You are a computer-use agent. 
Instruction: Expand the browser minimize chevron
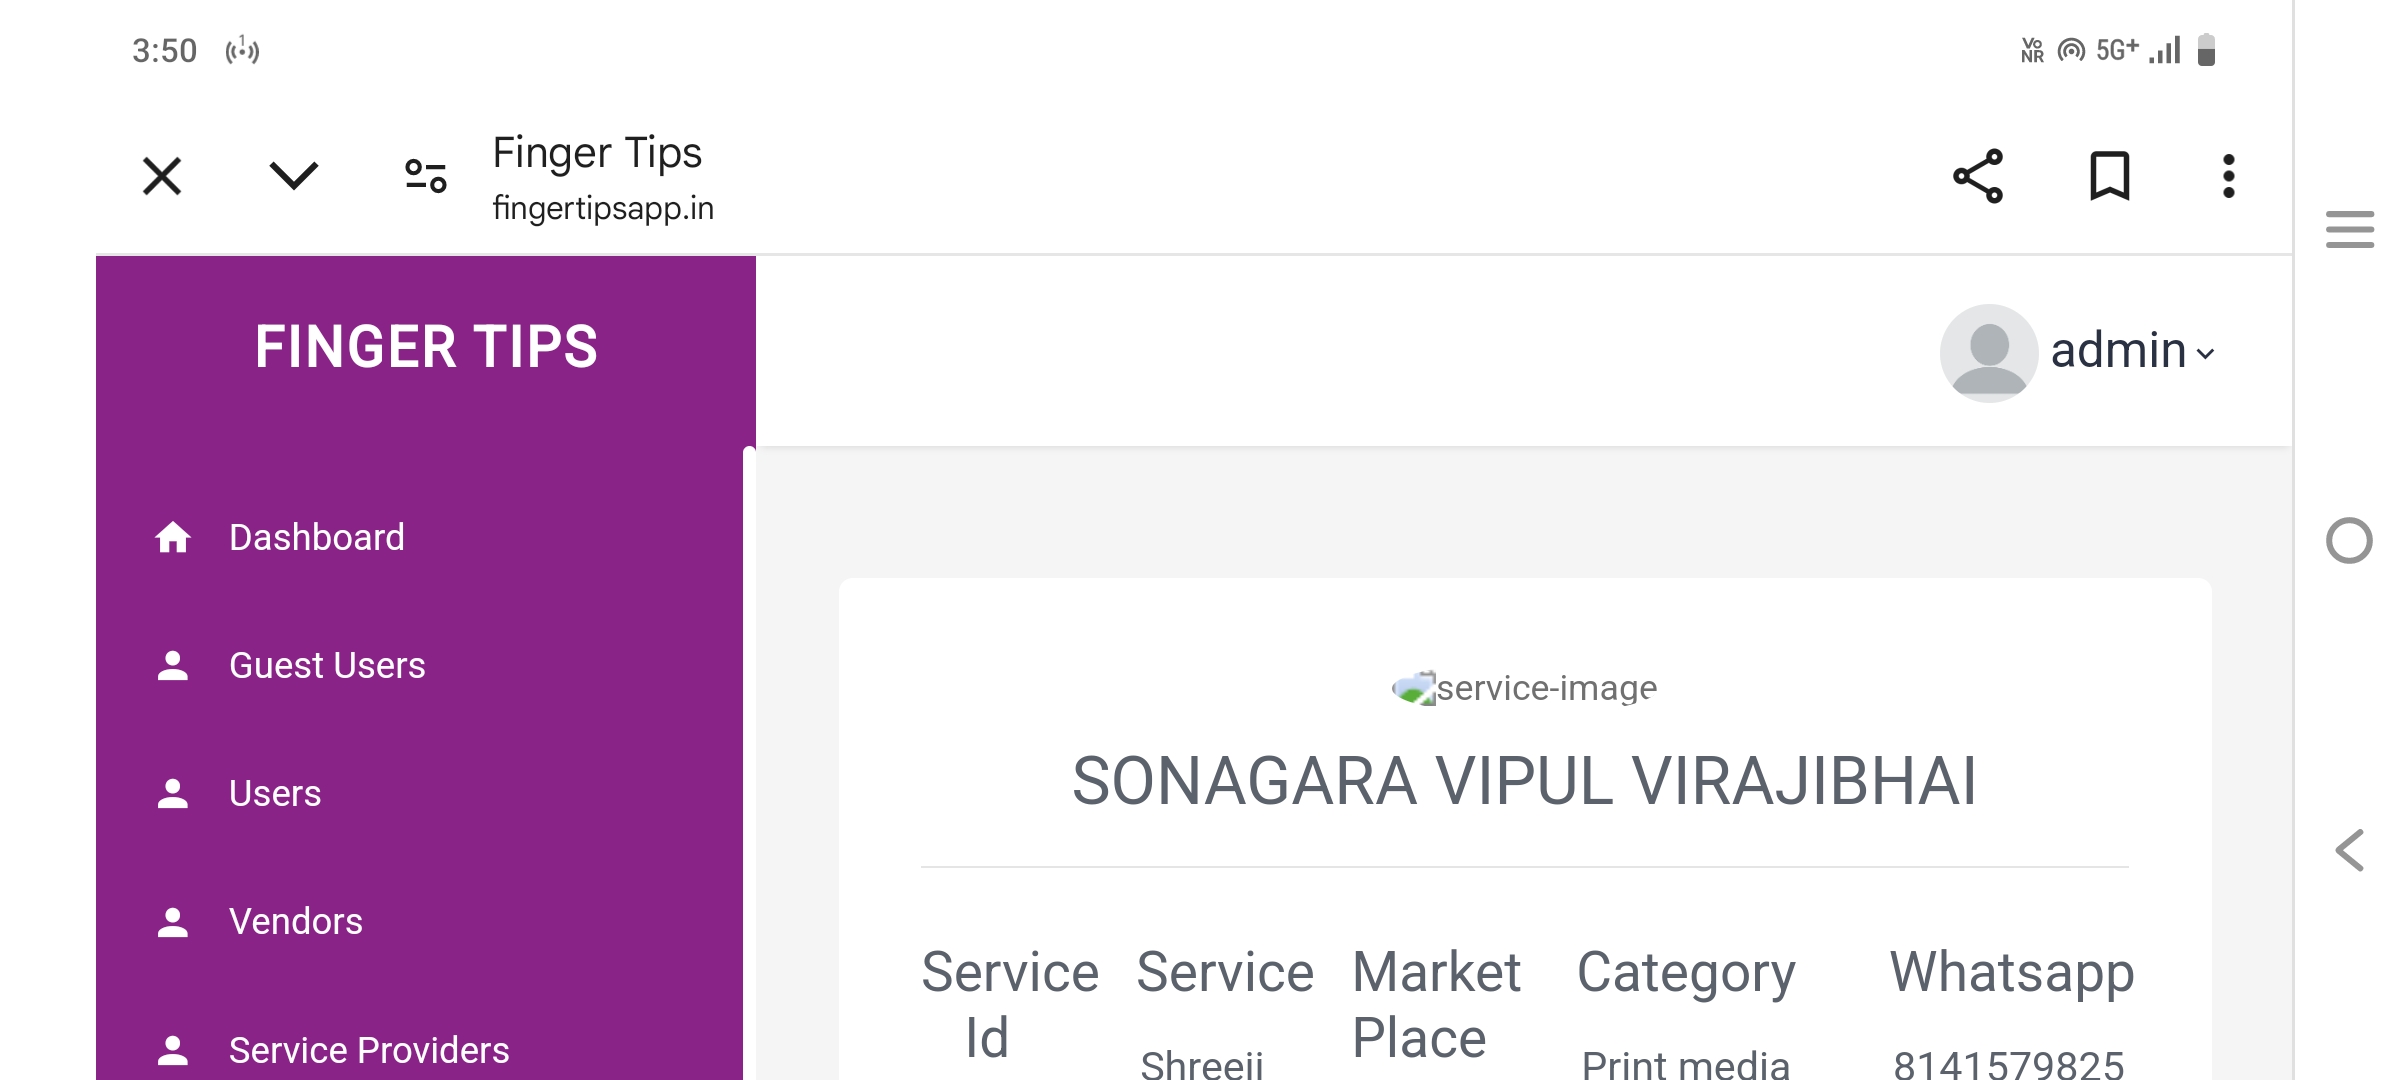click(294, 177)
